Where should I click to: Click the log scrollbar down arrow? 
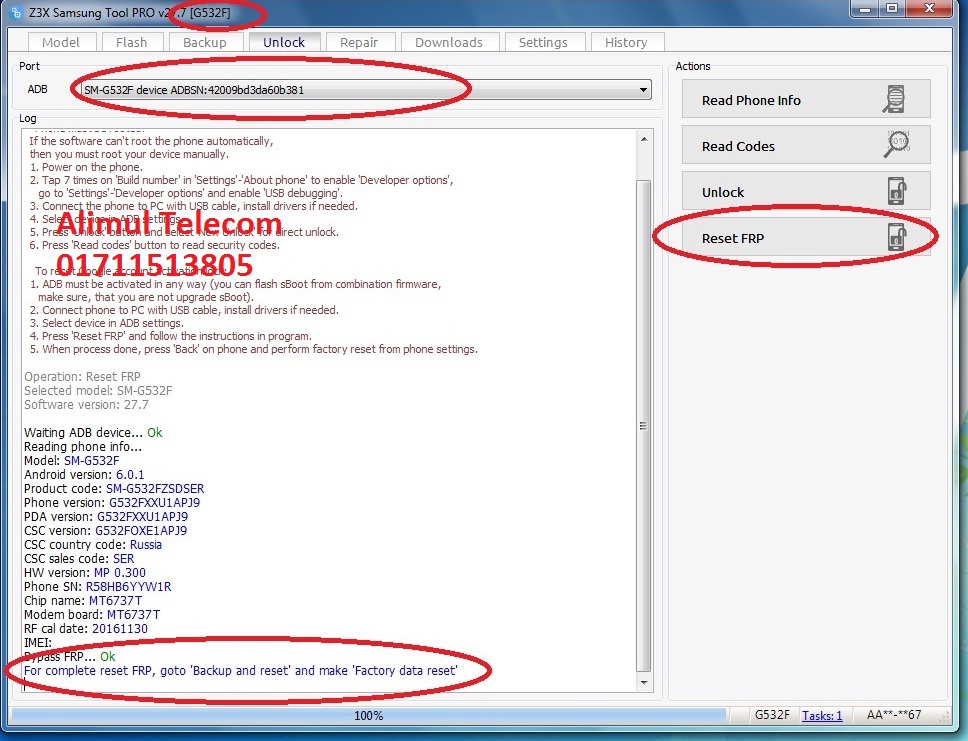pyautogui.click(x=644, y=682)
